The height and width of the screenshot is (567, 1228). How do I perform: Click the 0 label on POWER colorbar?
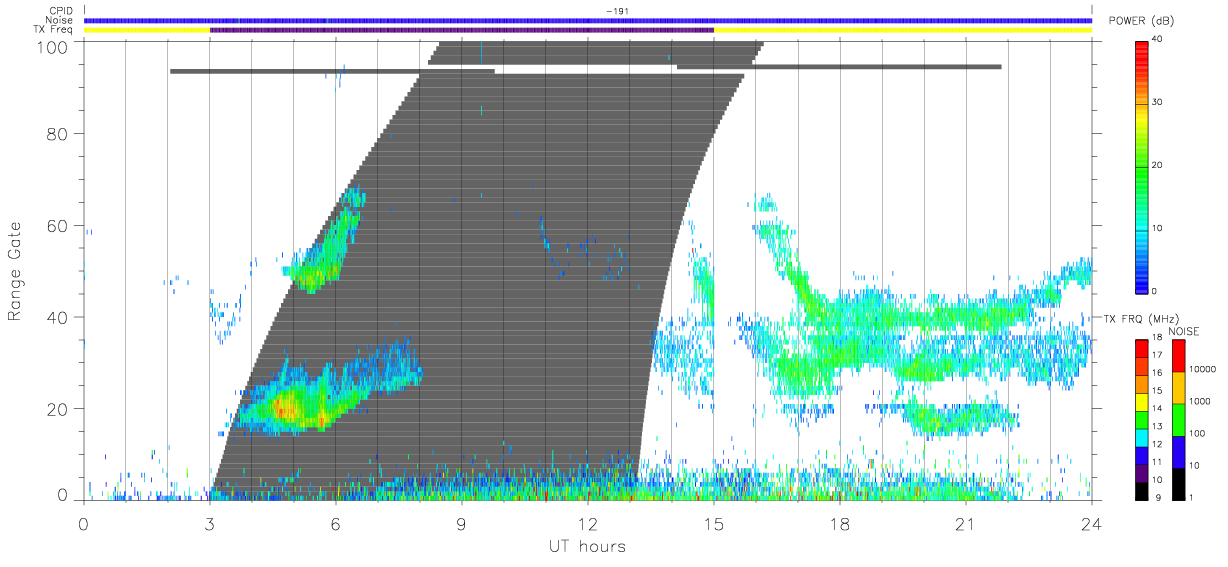coord(1155,291)
